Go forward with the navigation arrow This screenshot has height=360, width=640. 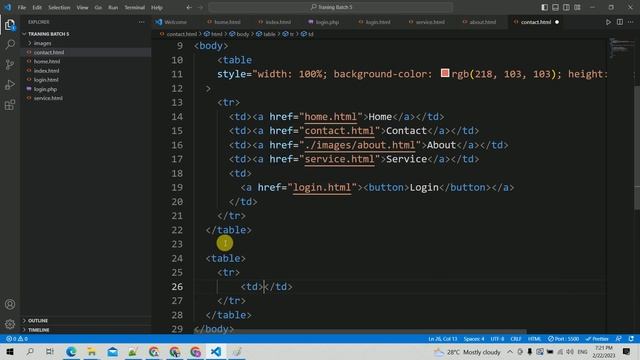[x=200, y=7]
